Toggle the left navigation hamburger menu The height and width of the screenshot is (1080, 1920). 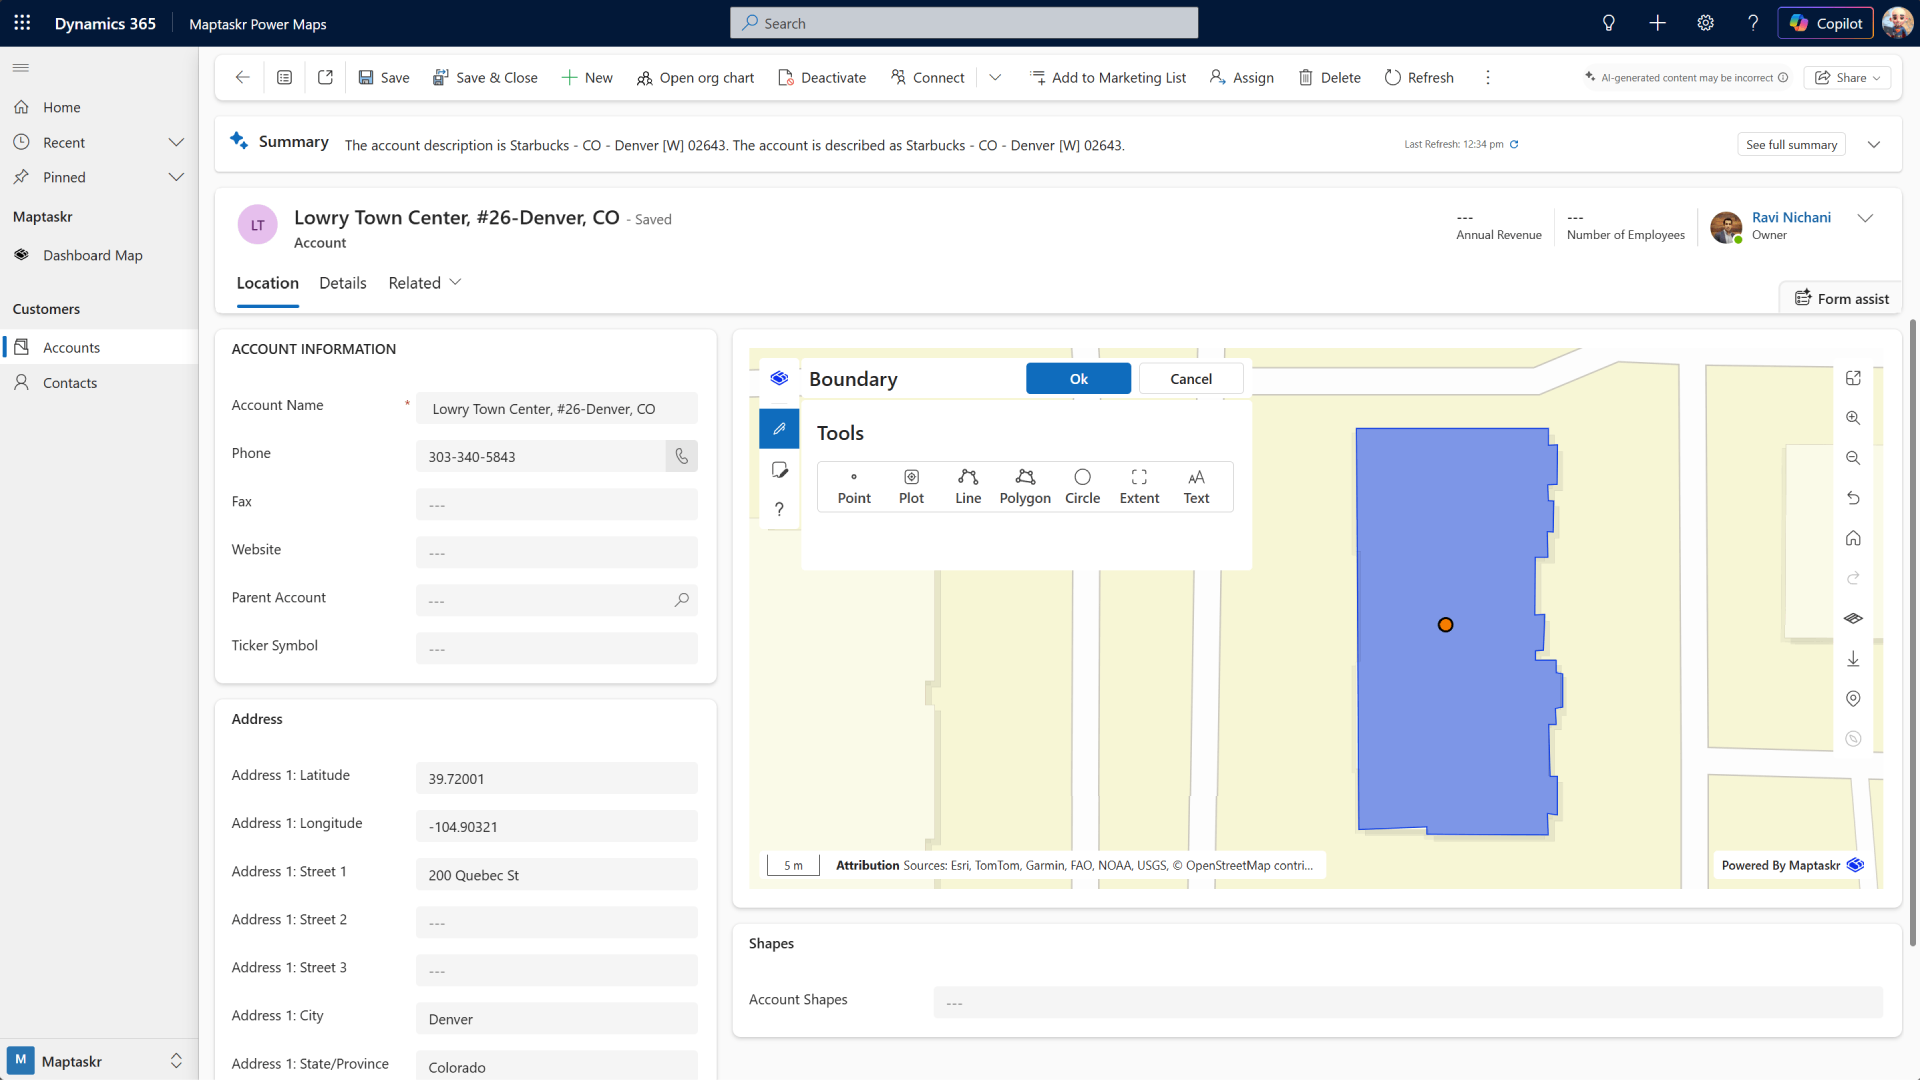tap(21, 68)
